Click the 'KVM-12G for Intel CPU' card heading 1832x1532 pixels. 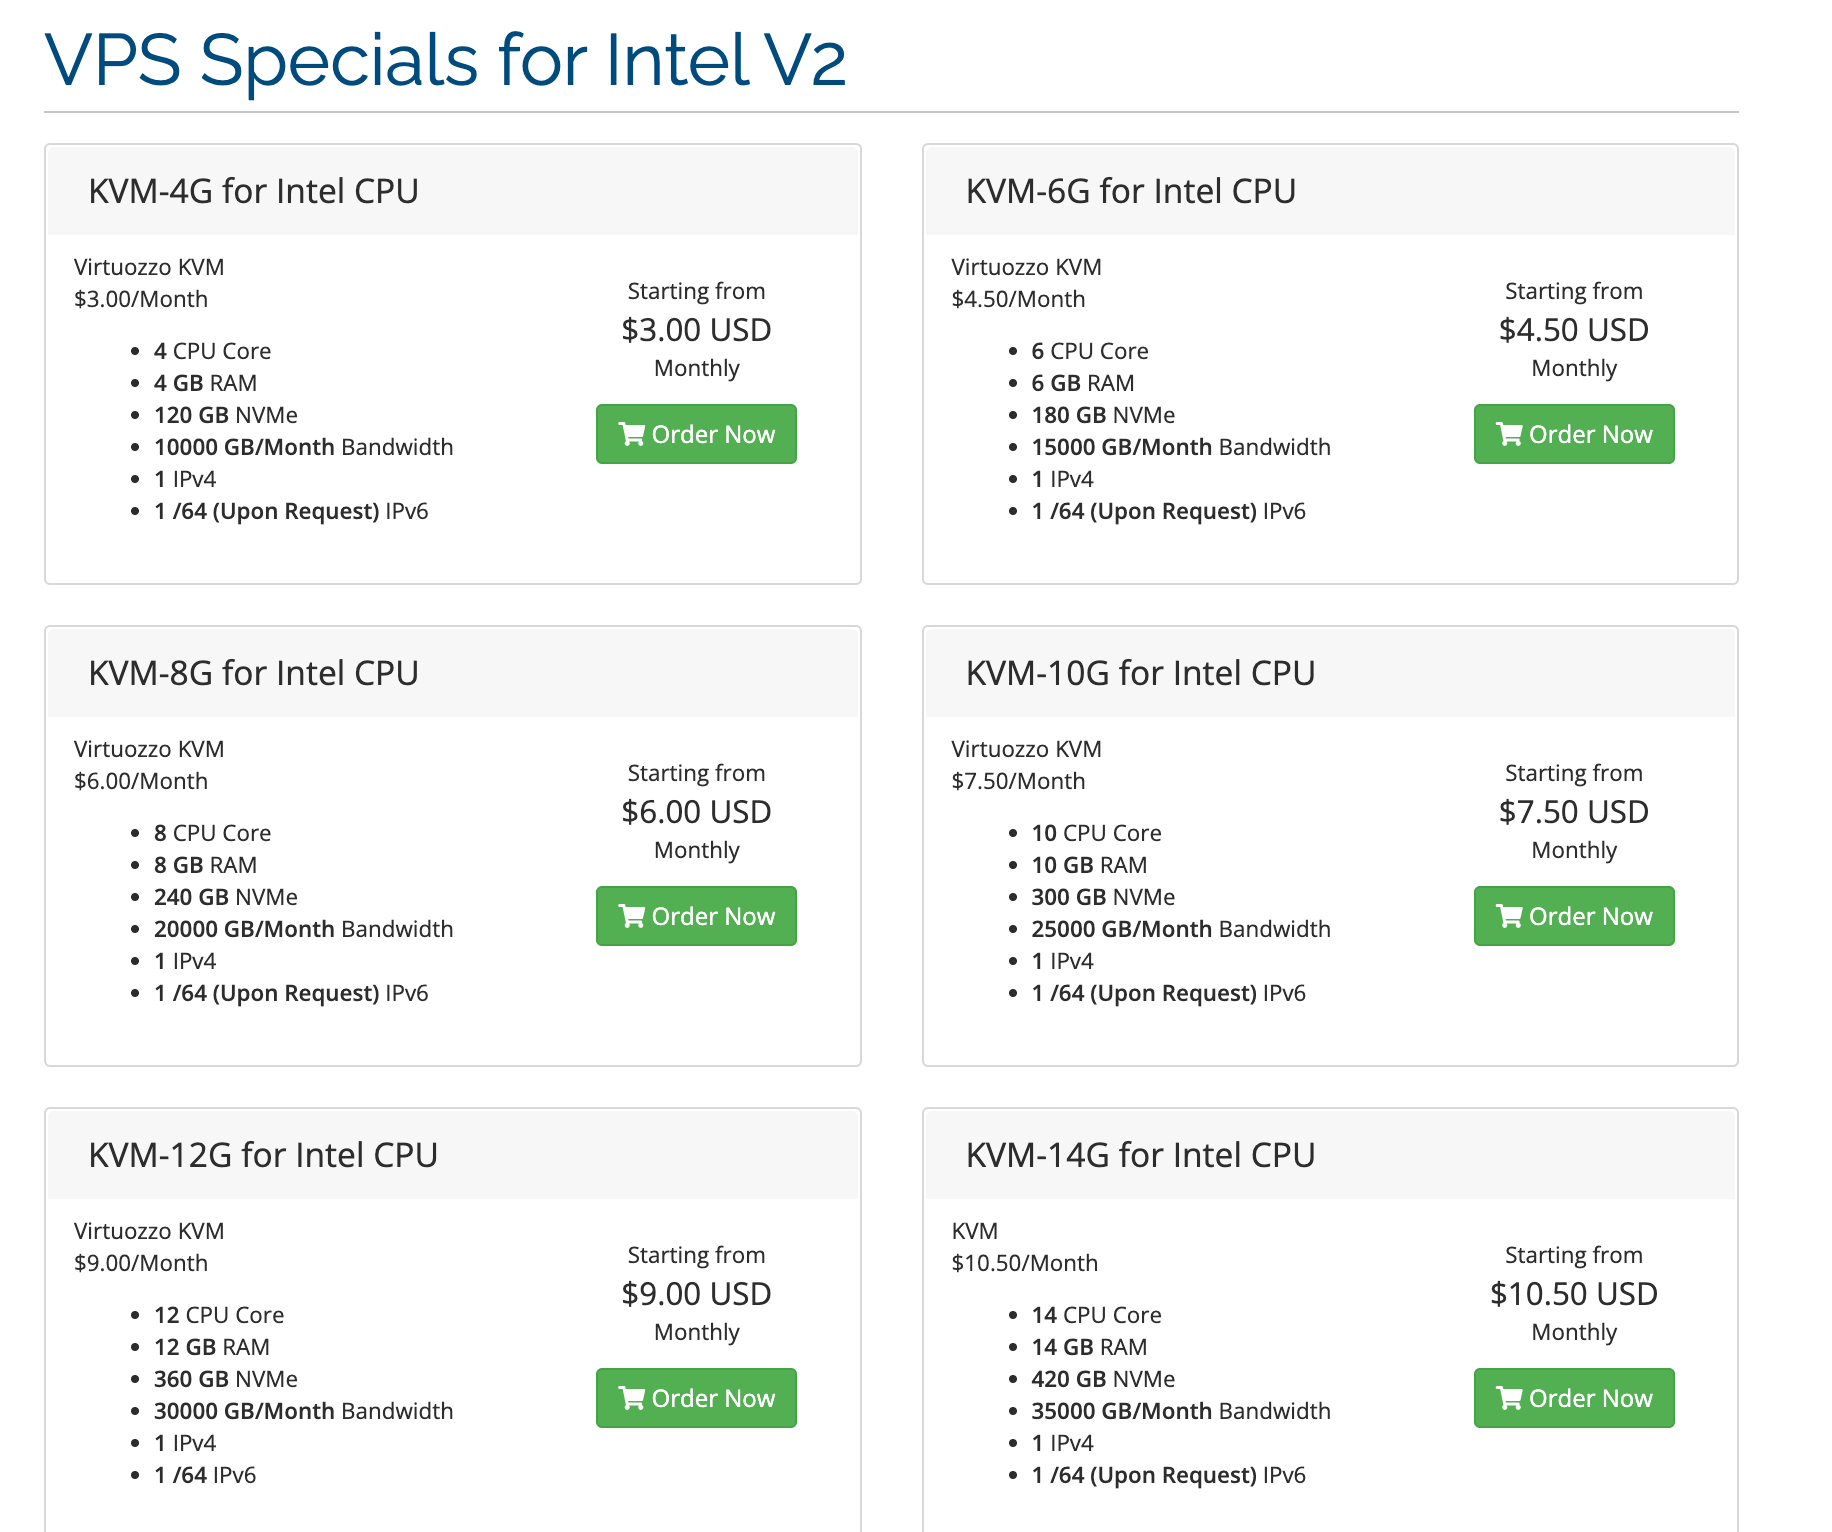[x=263, y=1155]
